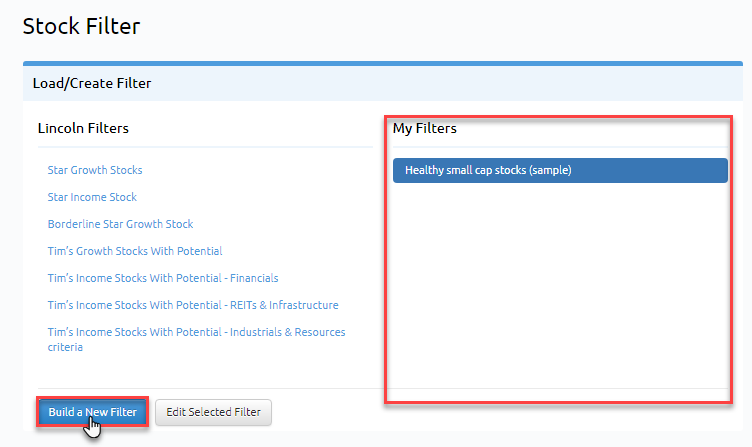Screen dimensions: 752x447
Task: Click blank space right of Edit Selected Filter
Action: tap(504, 415)
